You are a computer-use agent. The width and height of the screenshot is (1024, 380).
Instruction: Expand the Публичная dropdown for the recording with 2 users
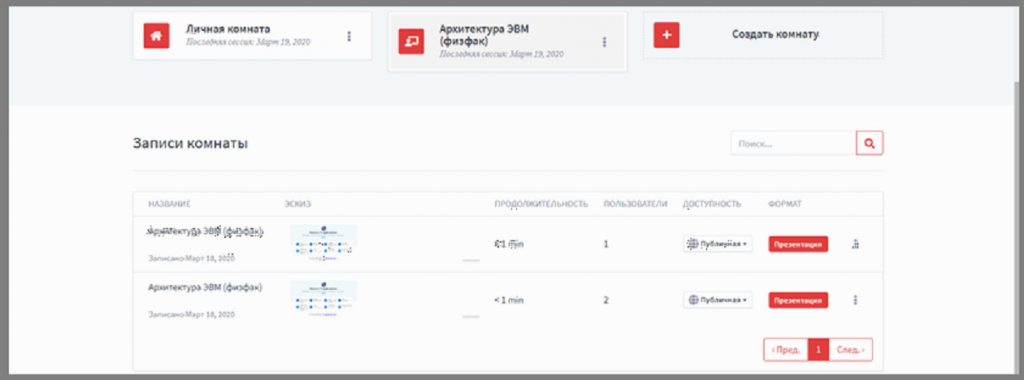tap(718, 300)
